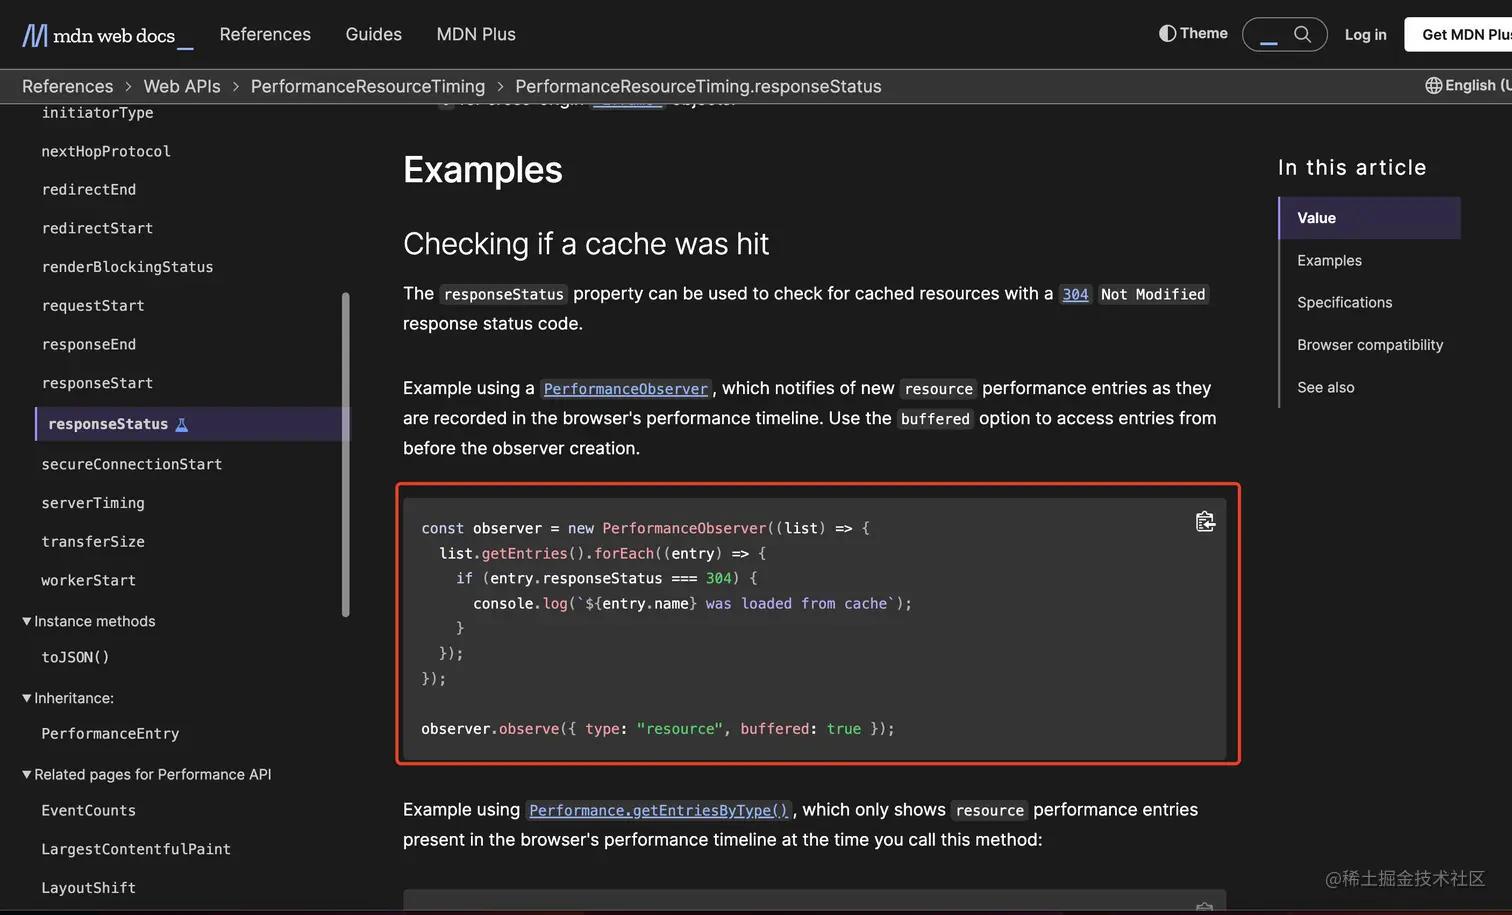Click the globe language icon
This screenshot has width=1512, height=915.
[1433, 85]
